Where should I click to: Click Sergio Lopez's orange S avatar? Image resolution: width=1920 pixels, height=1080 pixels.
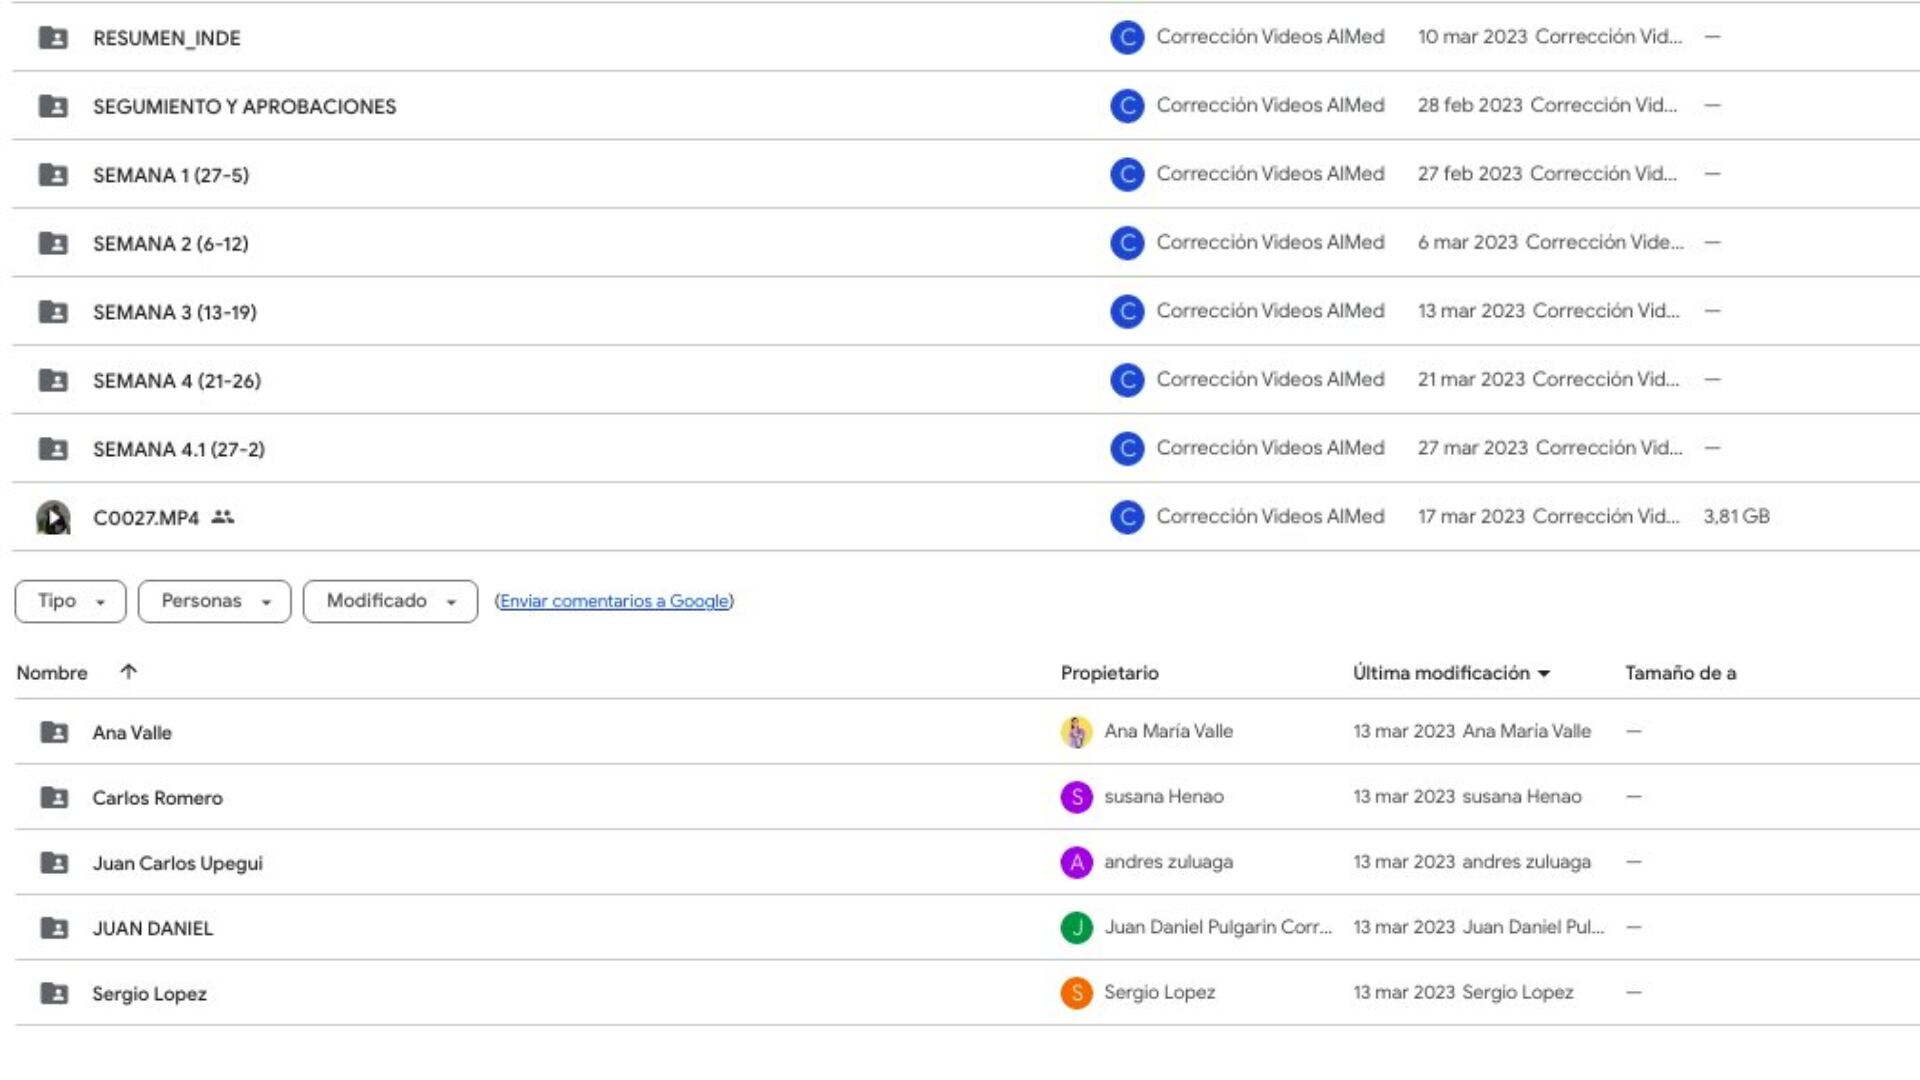(1076, 993)
